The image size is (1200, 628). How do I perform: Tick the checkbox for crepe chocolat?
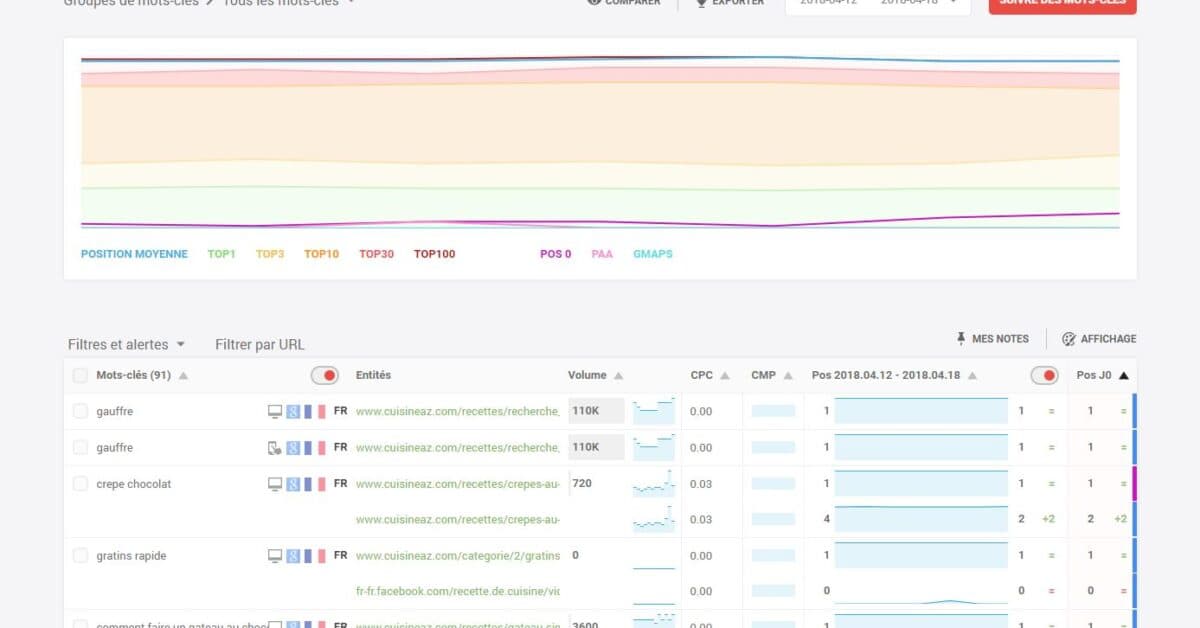tap(80, 484)
